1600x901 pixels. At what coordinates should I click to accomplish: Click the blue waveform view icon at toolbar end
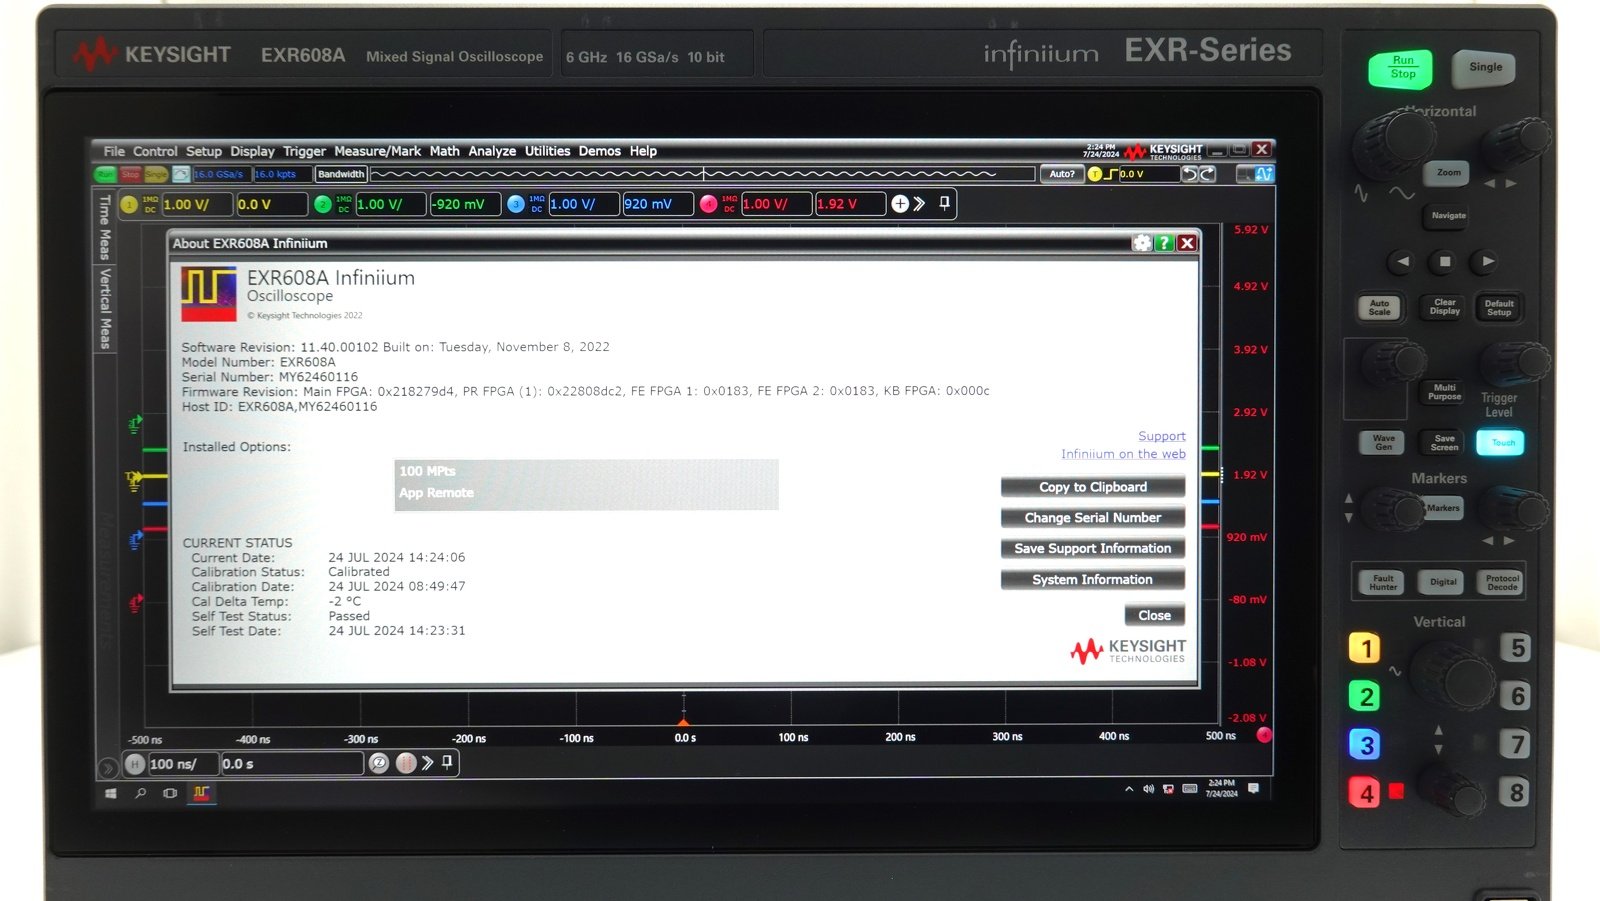(x=1264, y=174)
